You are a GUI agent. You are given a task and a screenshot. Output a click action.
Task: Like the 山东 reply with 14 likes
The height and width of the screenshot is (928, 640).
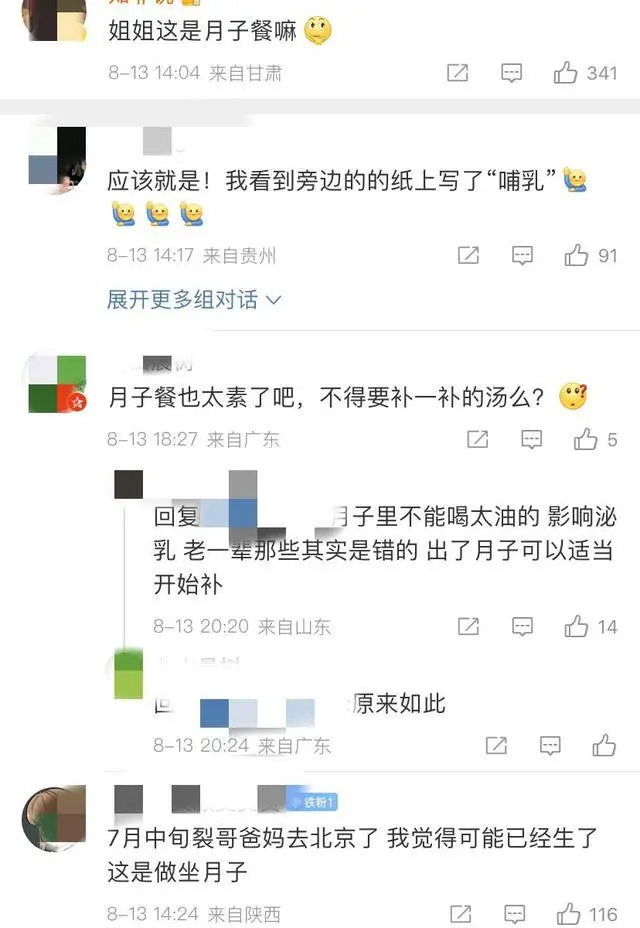click(x=576, y=626)
